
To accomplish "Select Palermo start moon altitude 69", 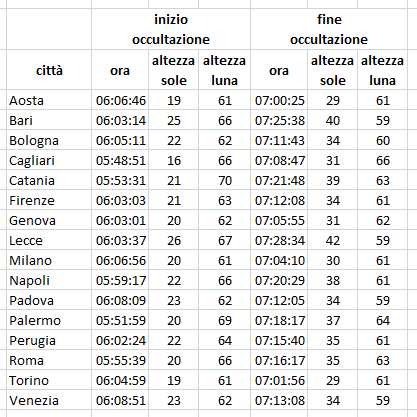I will pyautogui.click(x=224, y=320).
